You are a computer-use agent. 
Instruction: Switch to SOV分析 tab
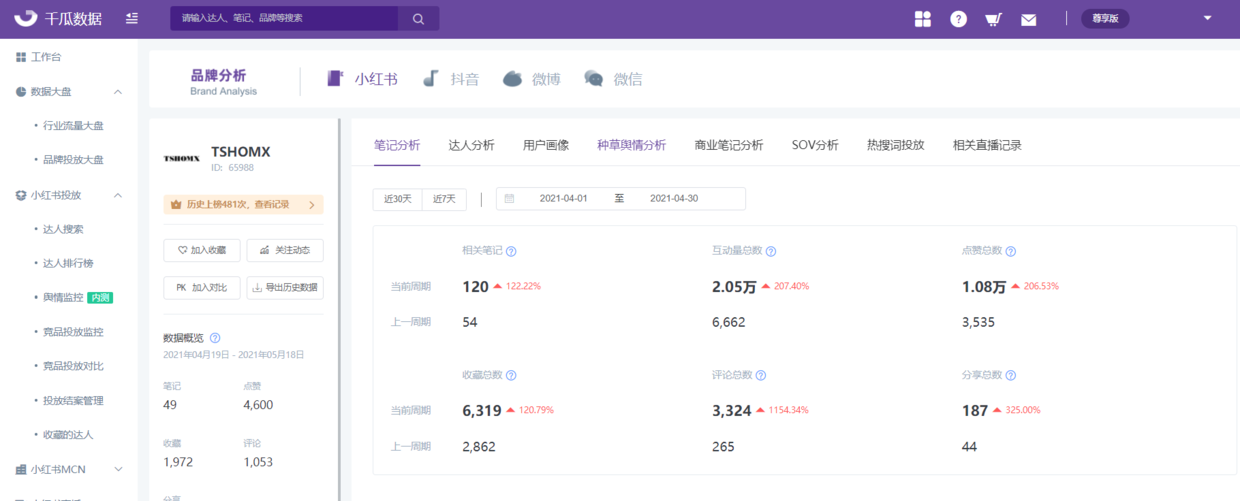tap(815, 145)
